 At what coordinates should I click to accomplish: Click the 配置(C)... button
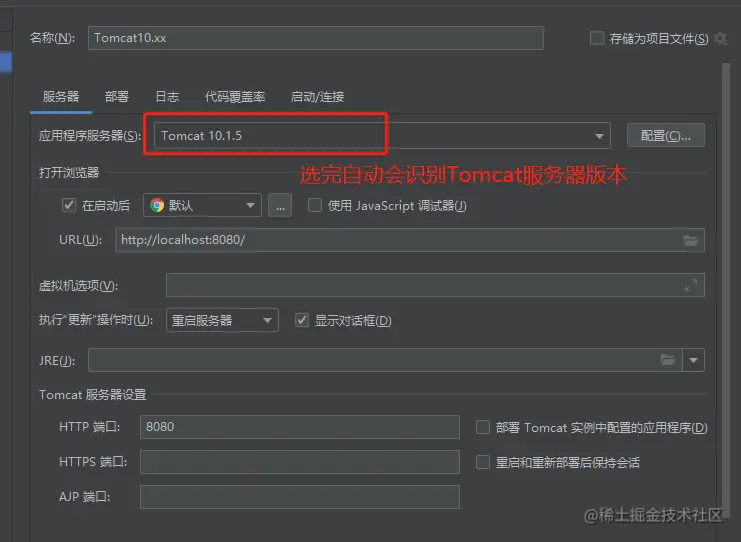(665, 136)
